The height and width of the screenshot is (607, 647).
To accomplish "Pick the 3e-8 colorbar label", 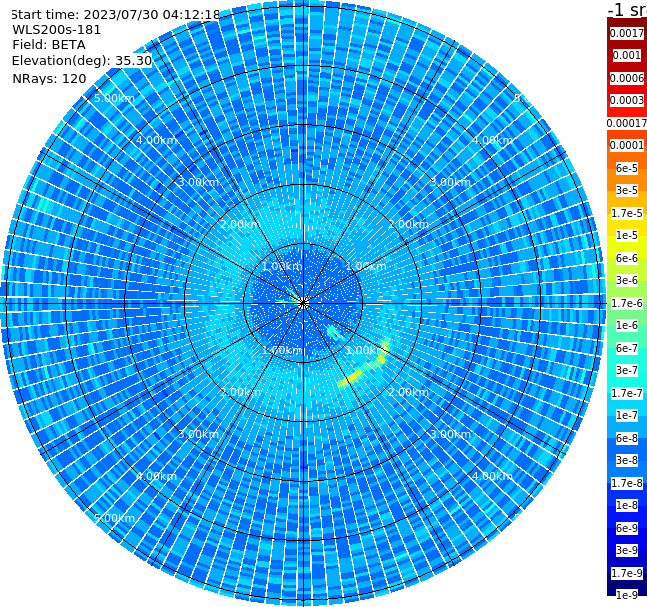I will pyautogui.click(x=627, y=460).
